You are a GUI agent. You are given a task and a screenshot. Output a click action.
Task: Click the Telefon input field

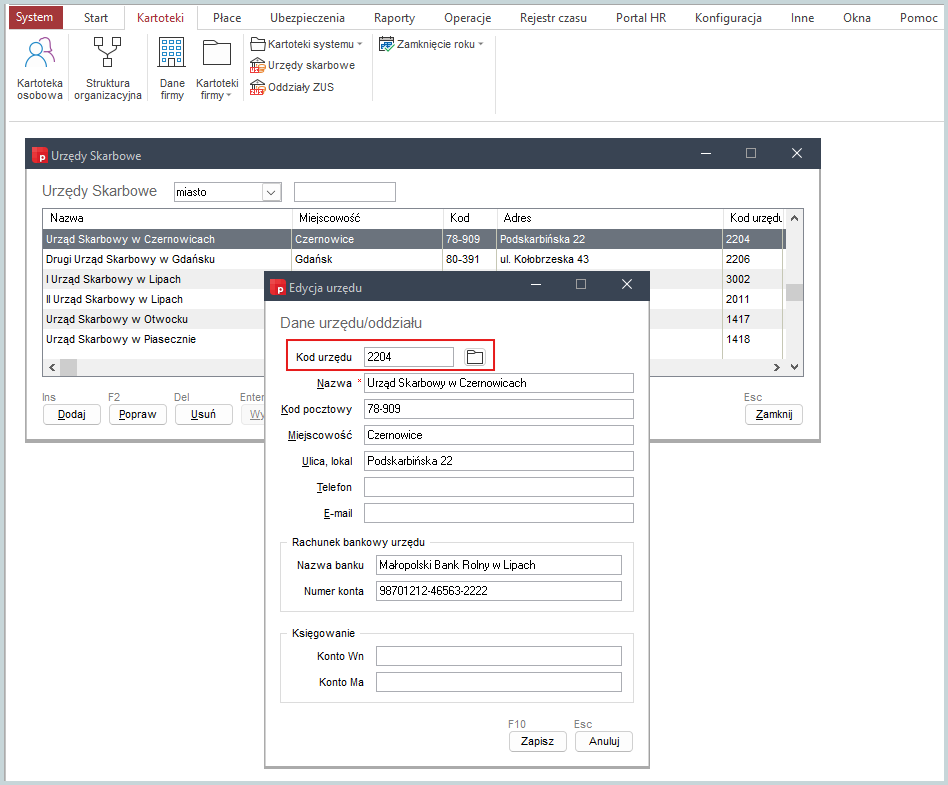click(x=498, y=487)
